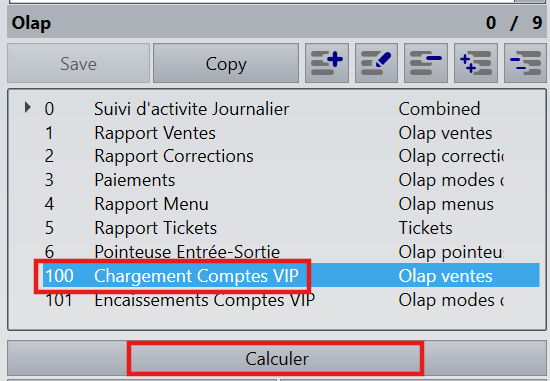Image resolution: width=550 pixels, height=381 pixels.
Task: Click the Save button
Action: coord(79,64)
